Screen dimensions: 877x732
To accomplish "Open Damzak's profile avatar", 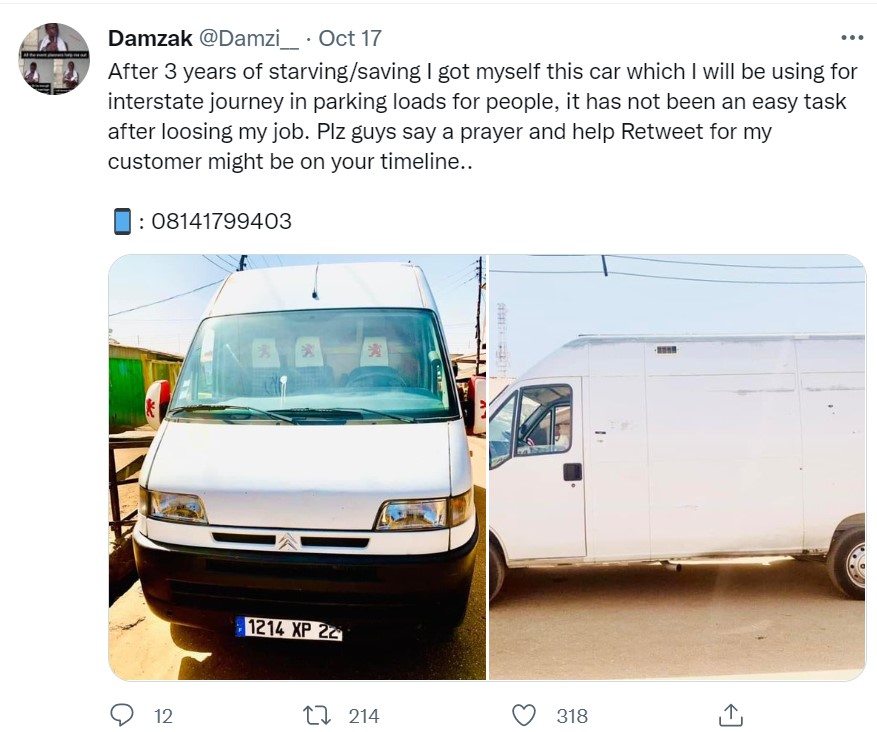I will [54, 59].
